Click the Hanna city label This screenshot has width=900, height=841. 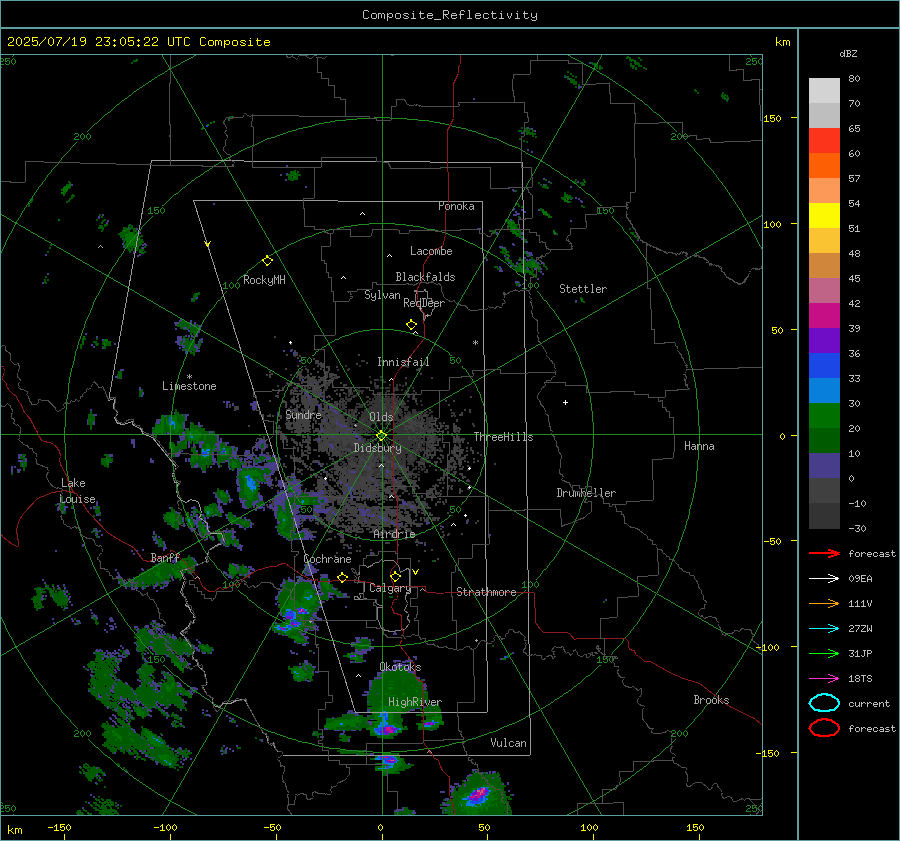click(x=699, y=446)
